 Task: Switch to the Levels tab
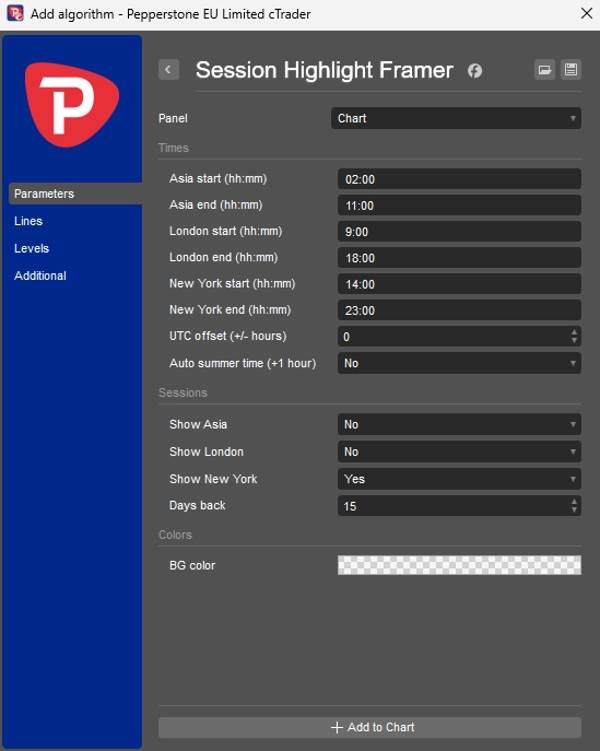(32, 248)
